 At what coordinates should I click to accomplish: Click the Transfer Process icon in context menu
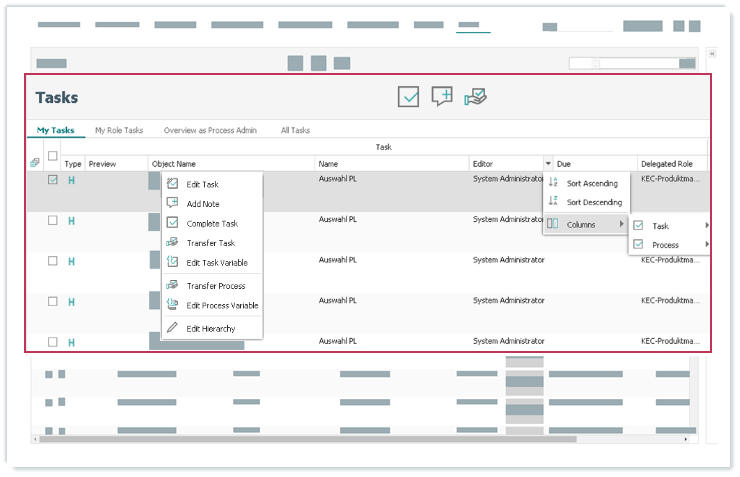pyautogui.click(x=173, y=285)
